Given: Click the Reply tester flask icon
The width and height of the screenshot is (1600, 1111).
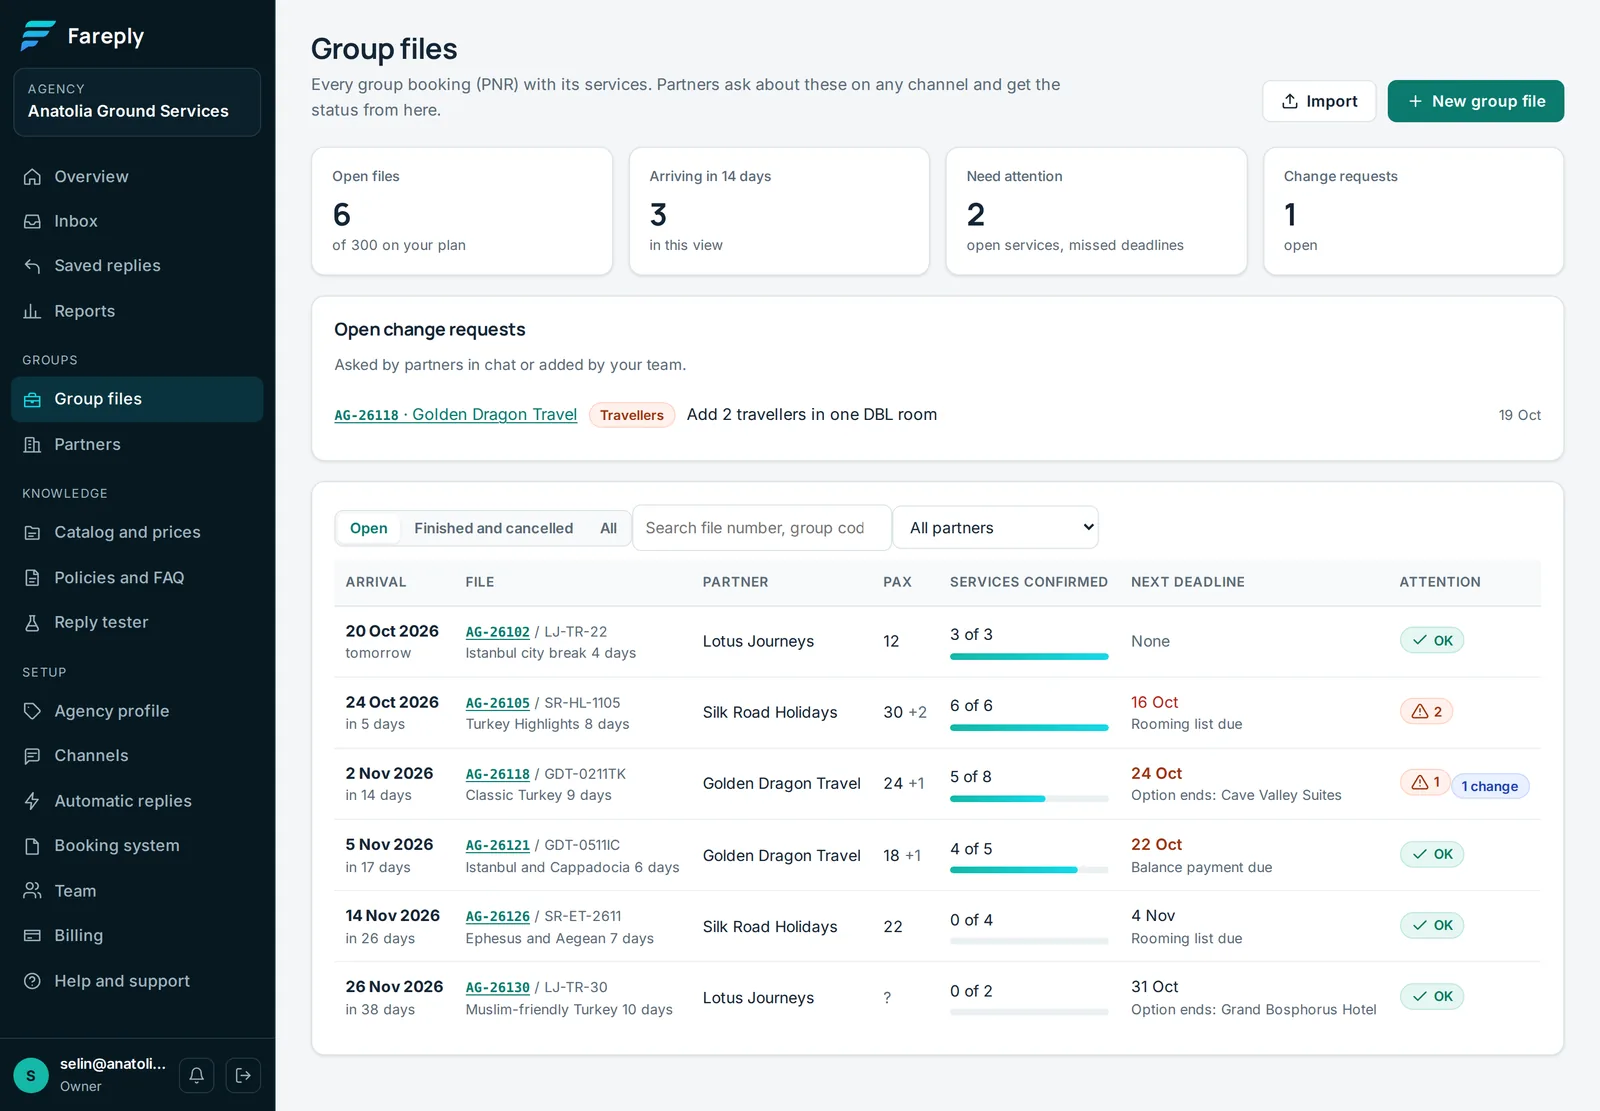Looking at the screenshot, I should (x=32, y=622).
